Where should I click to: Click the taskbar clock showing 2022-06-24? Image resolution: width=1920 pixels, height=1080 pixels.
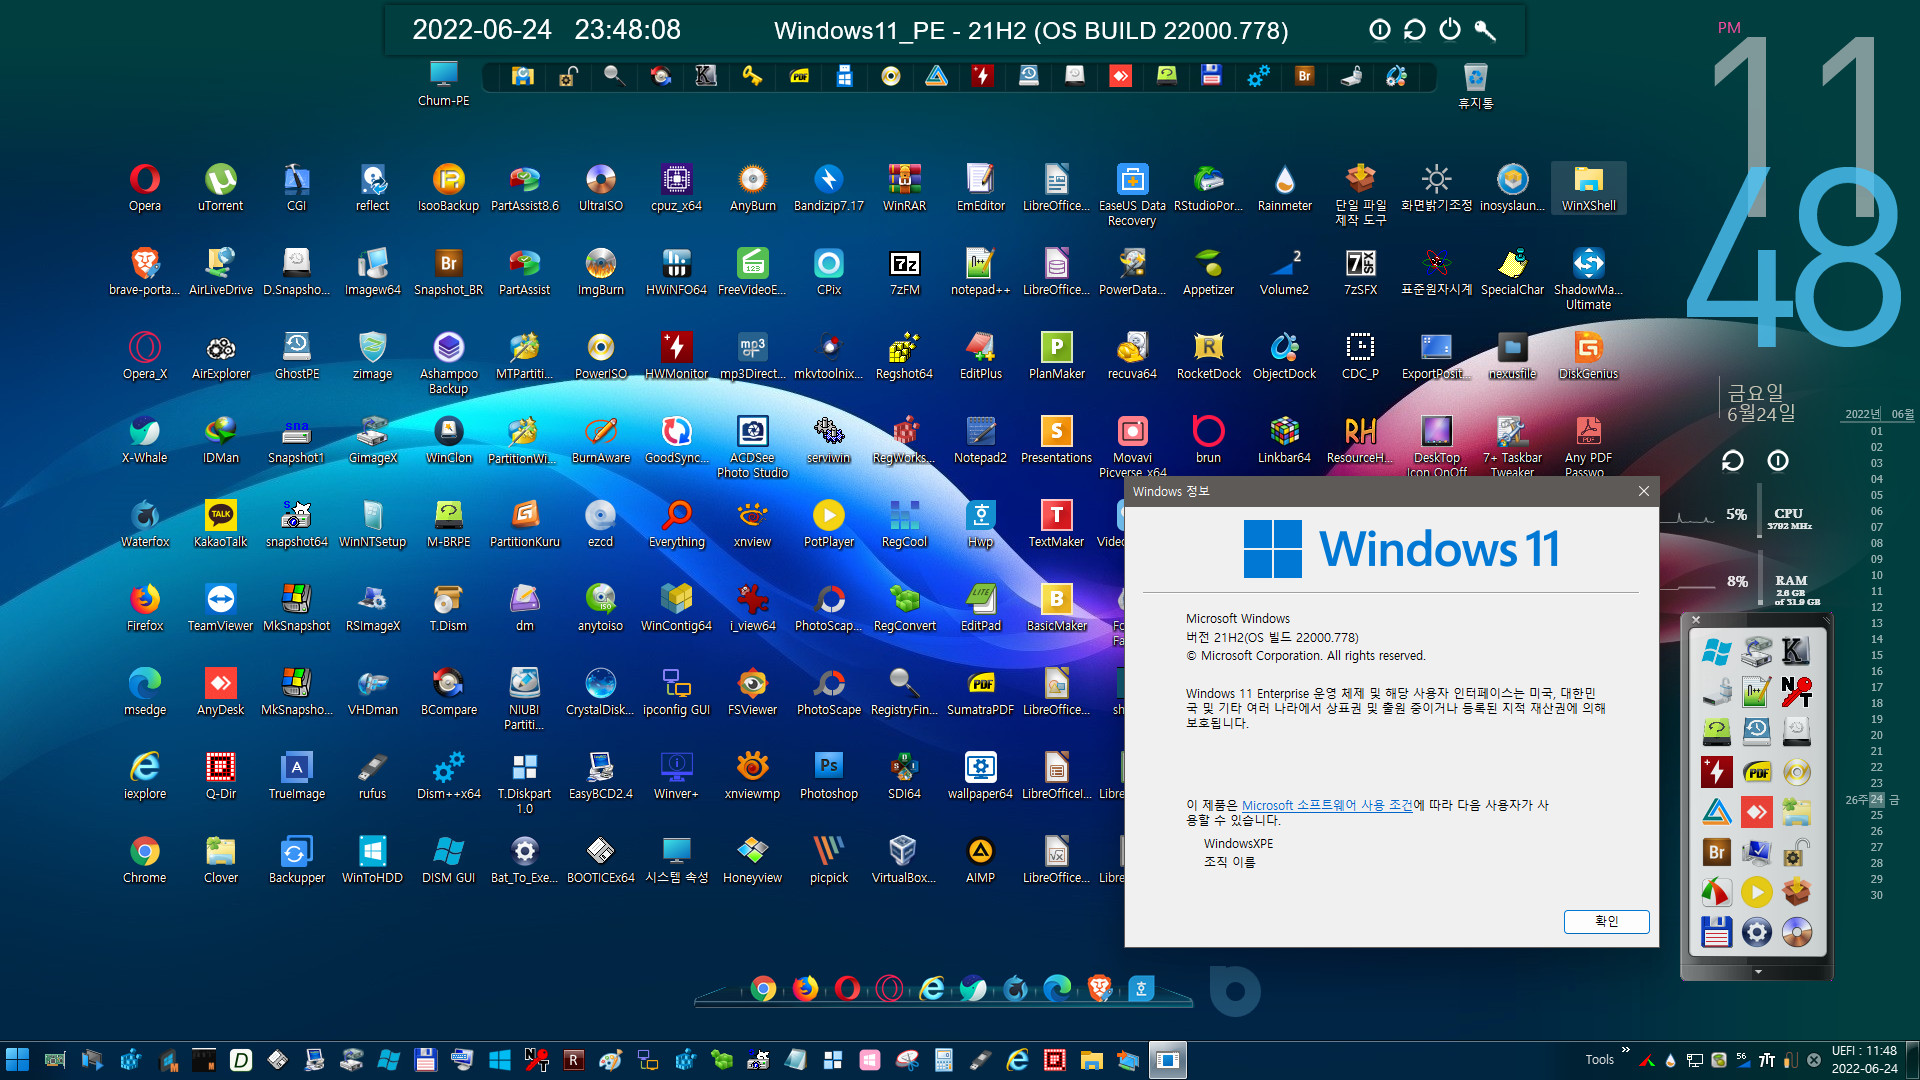click(x=1864, y=1060)
